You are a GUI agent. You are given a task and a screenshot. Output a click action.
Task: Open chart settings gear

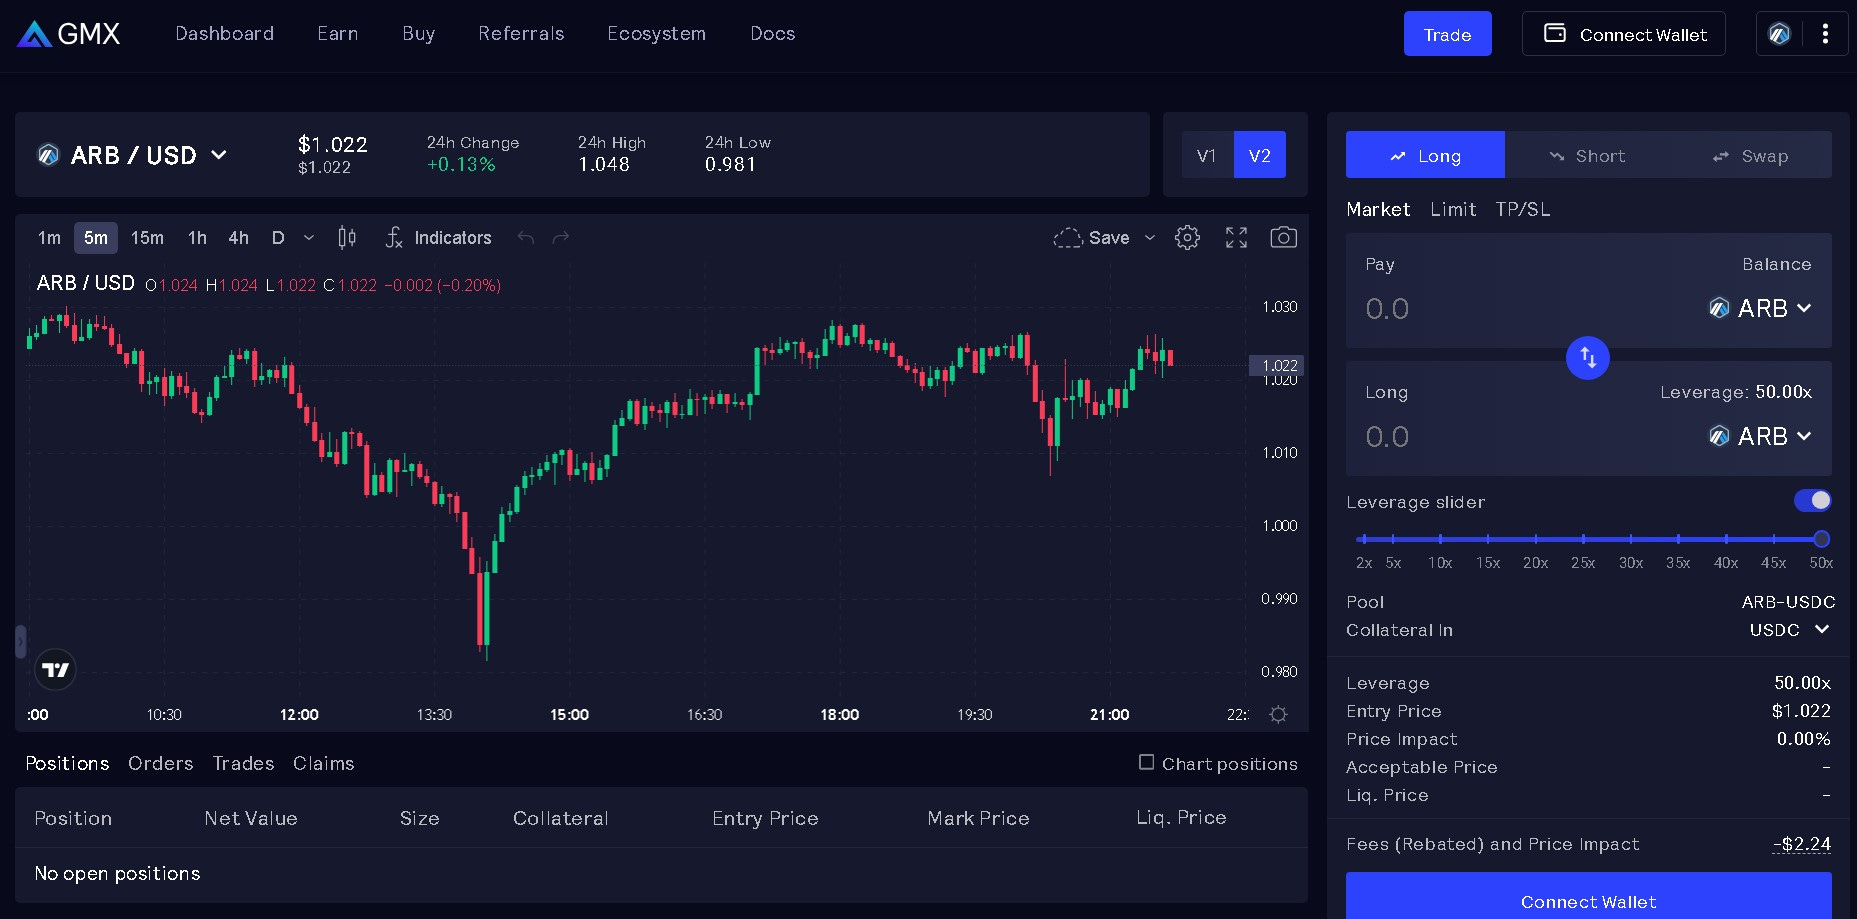(1187, 238)
